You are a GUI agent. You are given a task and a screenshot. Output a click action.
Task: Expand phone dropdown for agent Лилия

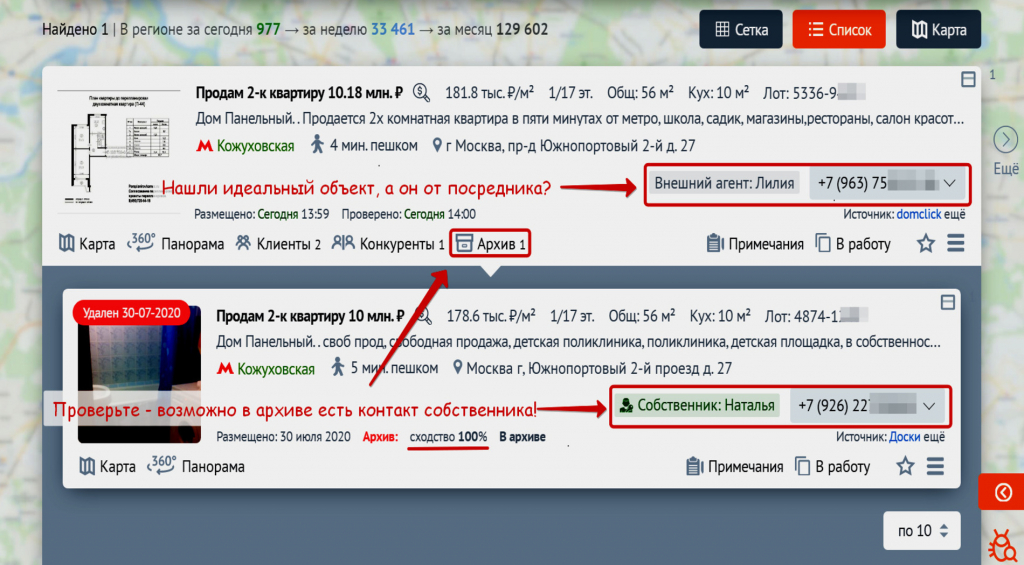950,184
